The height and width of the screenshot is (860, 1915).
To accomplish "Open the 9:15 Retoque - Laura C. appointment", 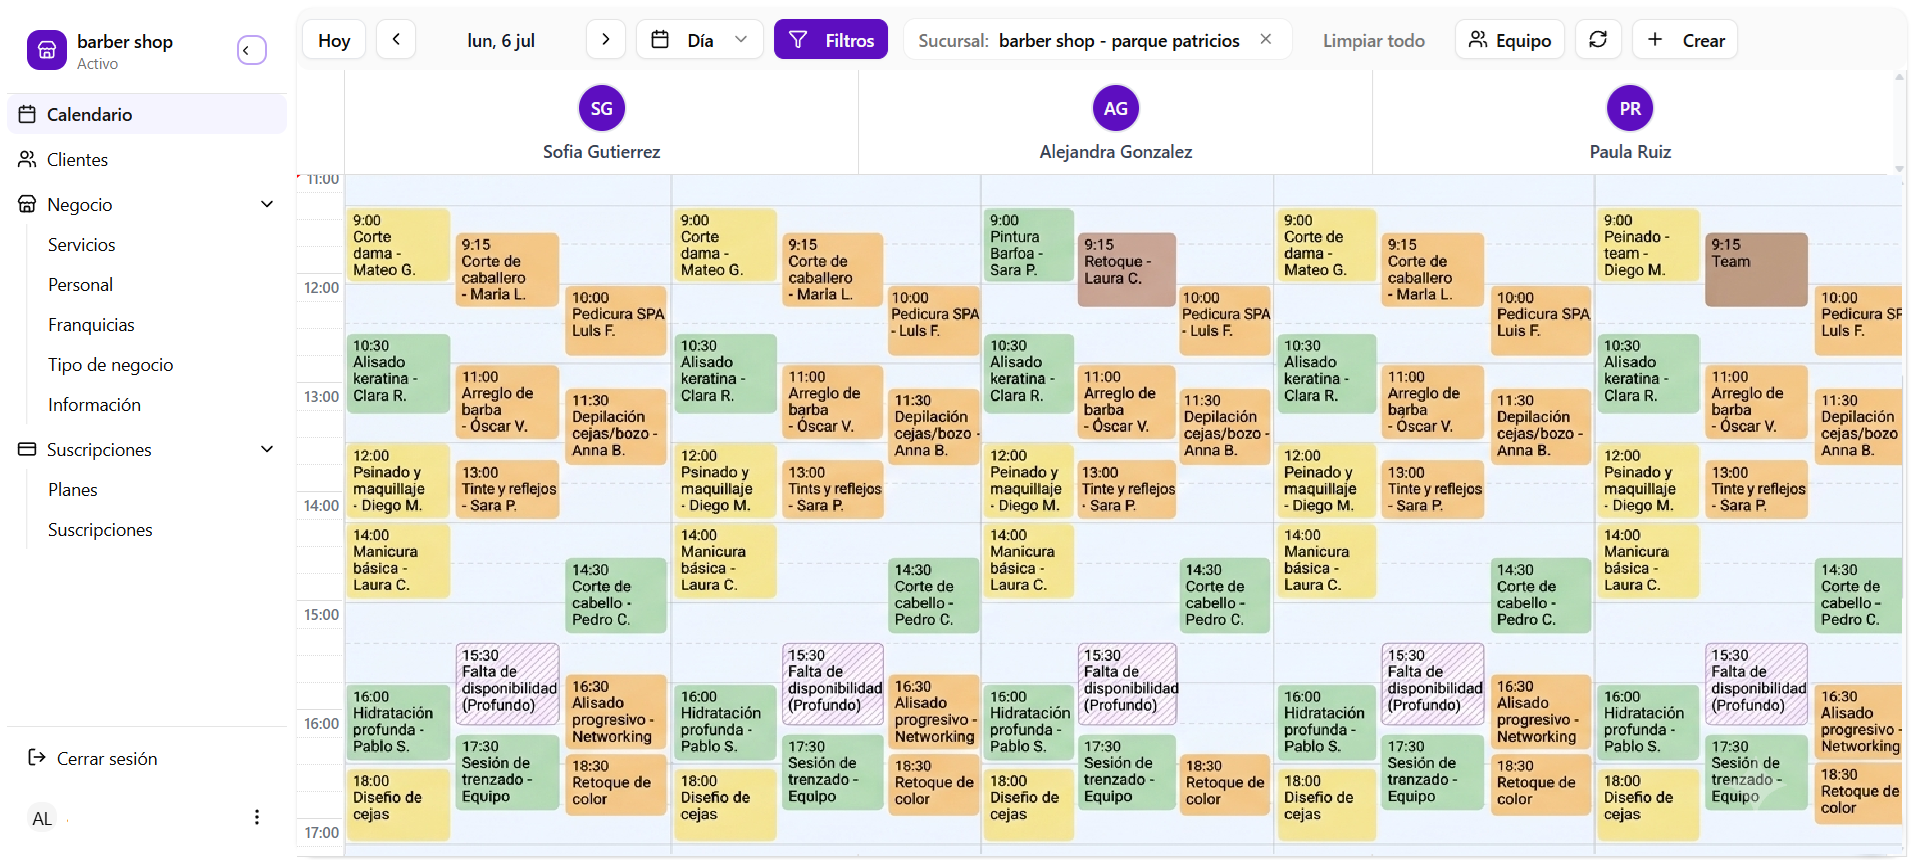I will coord(1128,269).
